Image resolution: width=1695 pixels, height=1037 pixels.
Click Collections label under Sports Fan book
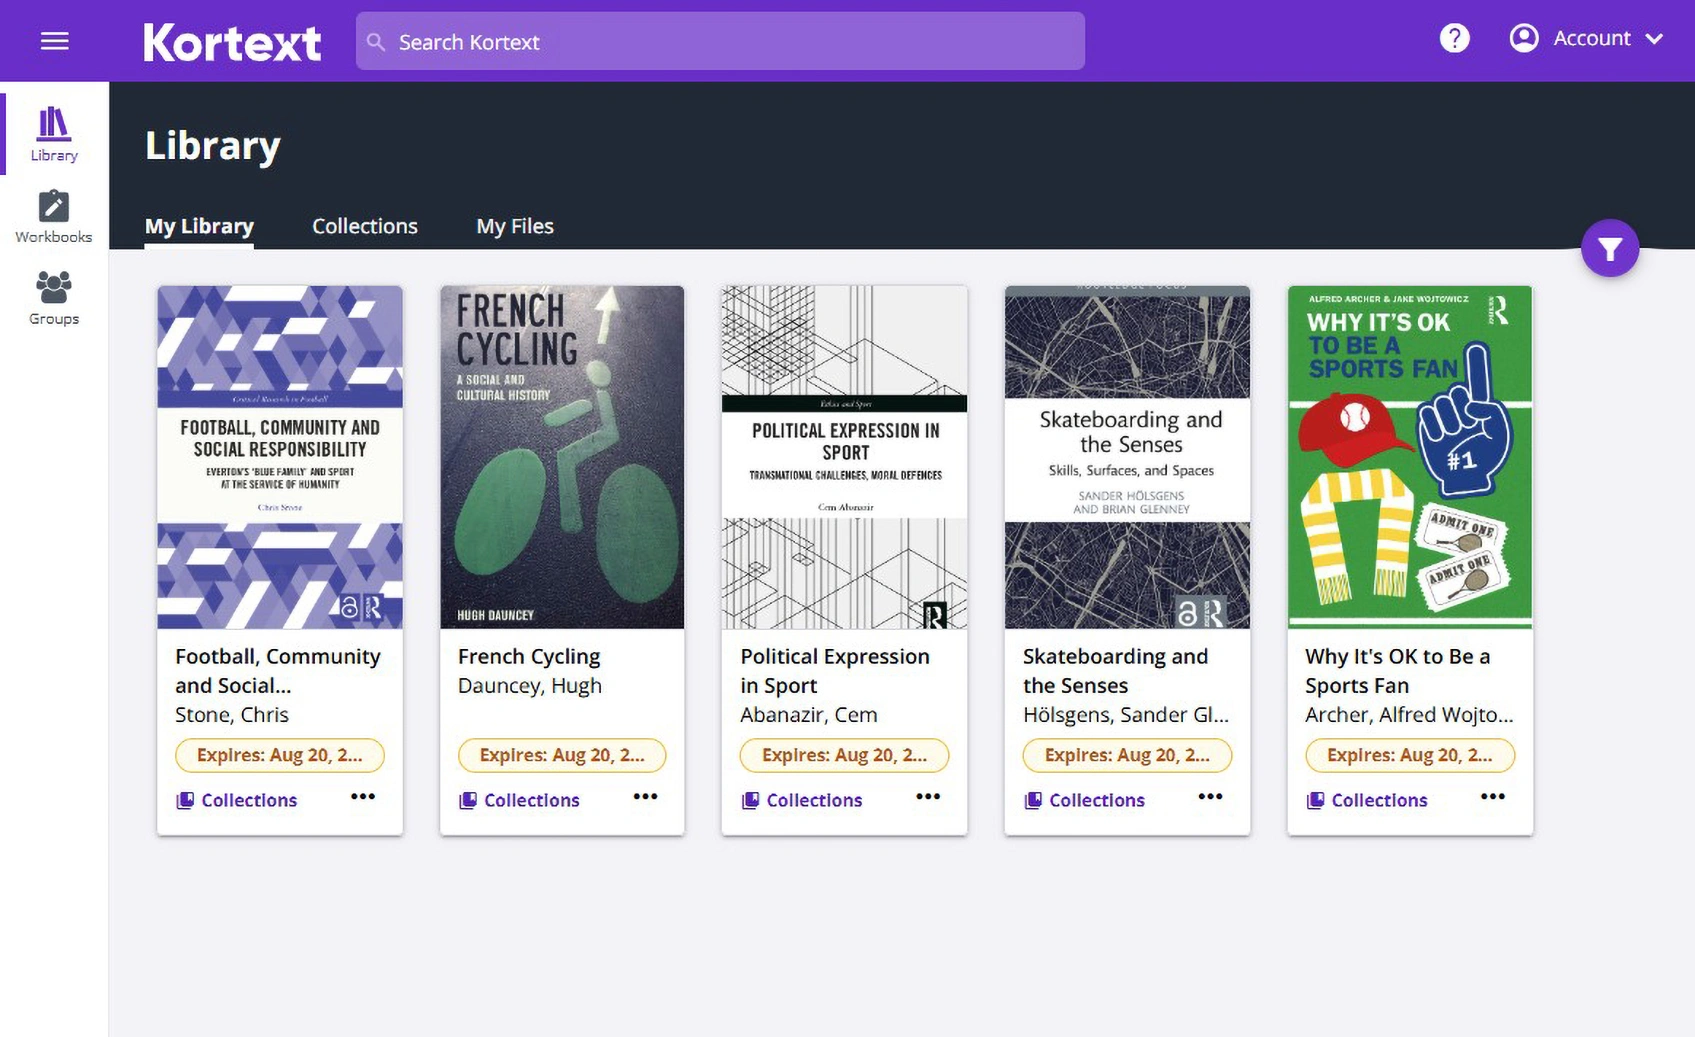click(x=1379, y=800)
